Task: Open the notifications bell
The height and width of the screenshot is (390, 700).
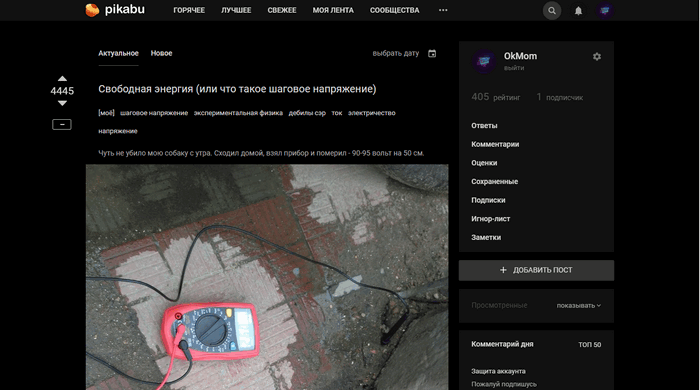Action: [578, 11]
